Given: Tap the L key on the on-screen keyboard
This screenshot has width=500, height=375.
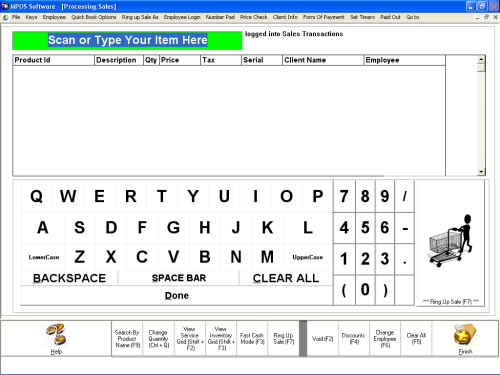Looking at the screenshot, I should pyautogui.click(x=308, y=228).
